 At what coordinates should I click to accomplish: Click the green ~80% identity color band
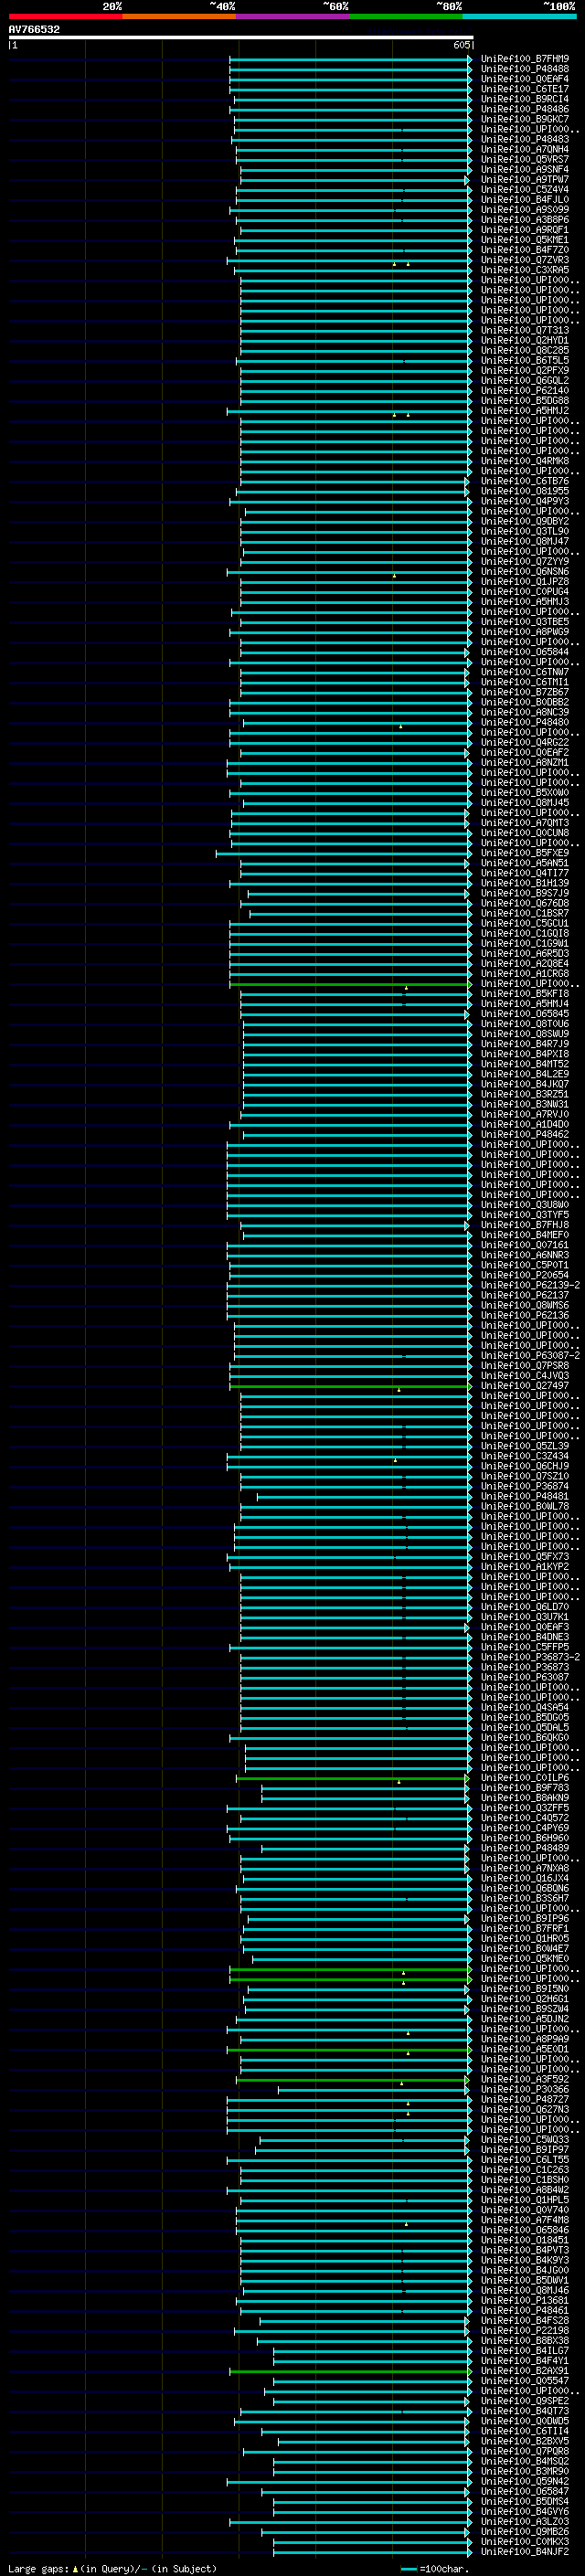click(x=406, y=16)
